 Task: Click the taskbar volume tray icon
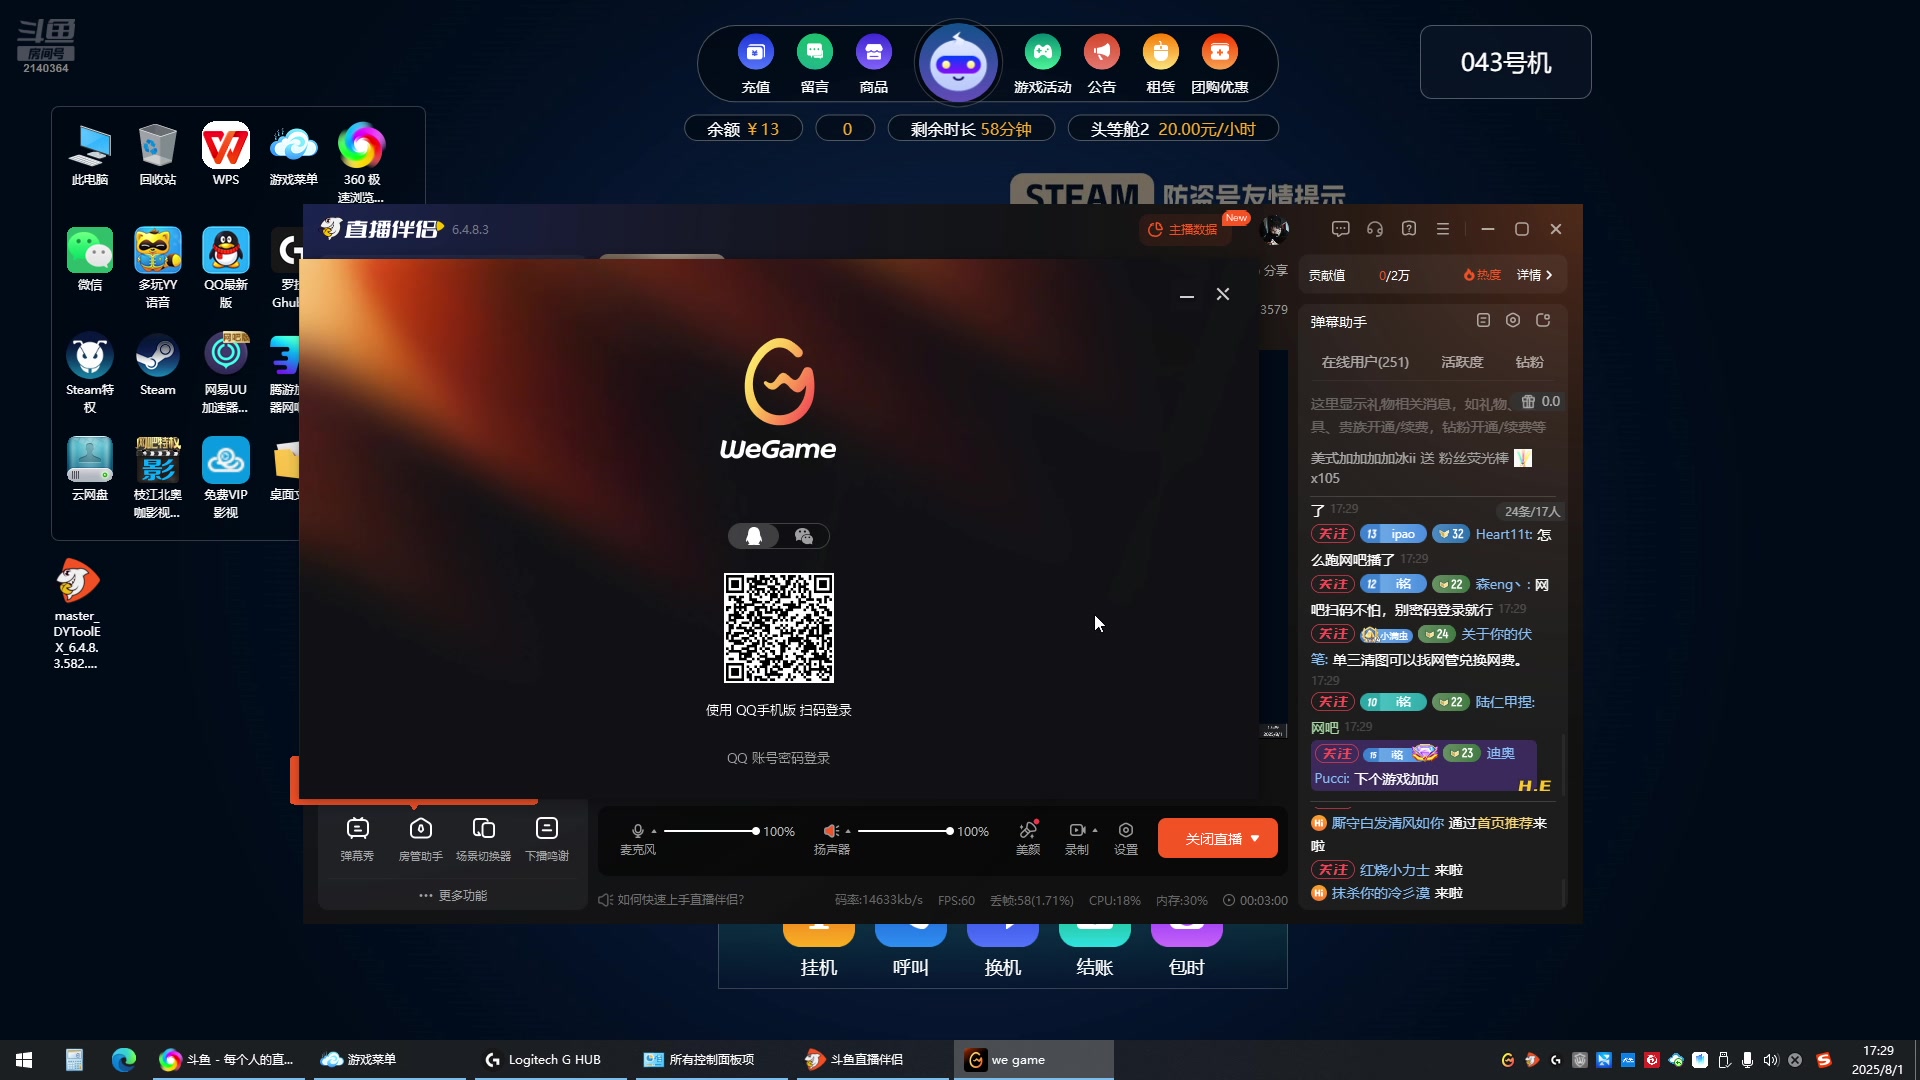click(1771, 1060)
